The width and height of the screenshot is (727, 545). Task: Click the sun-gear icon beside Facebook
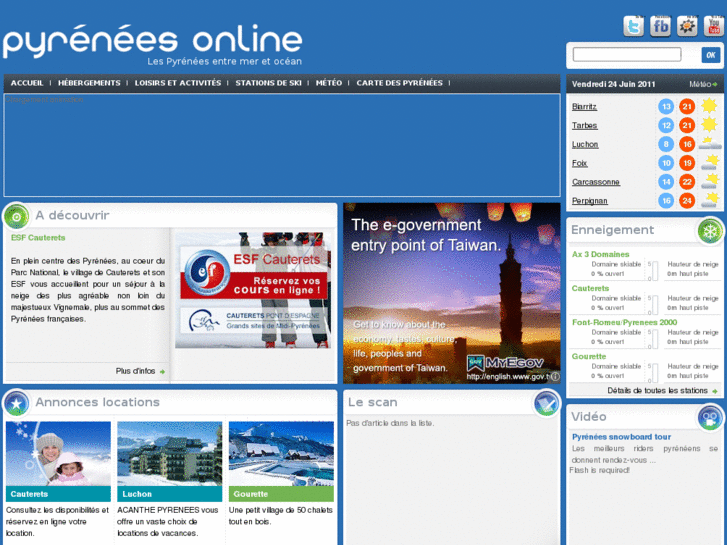click(687, 26)
